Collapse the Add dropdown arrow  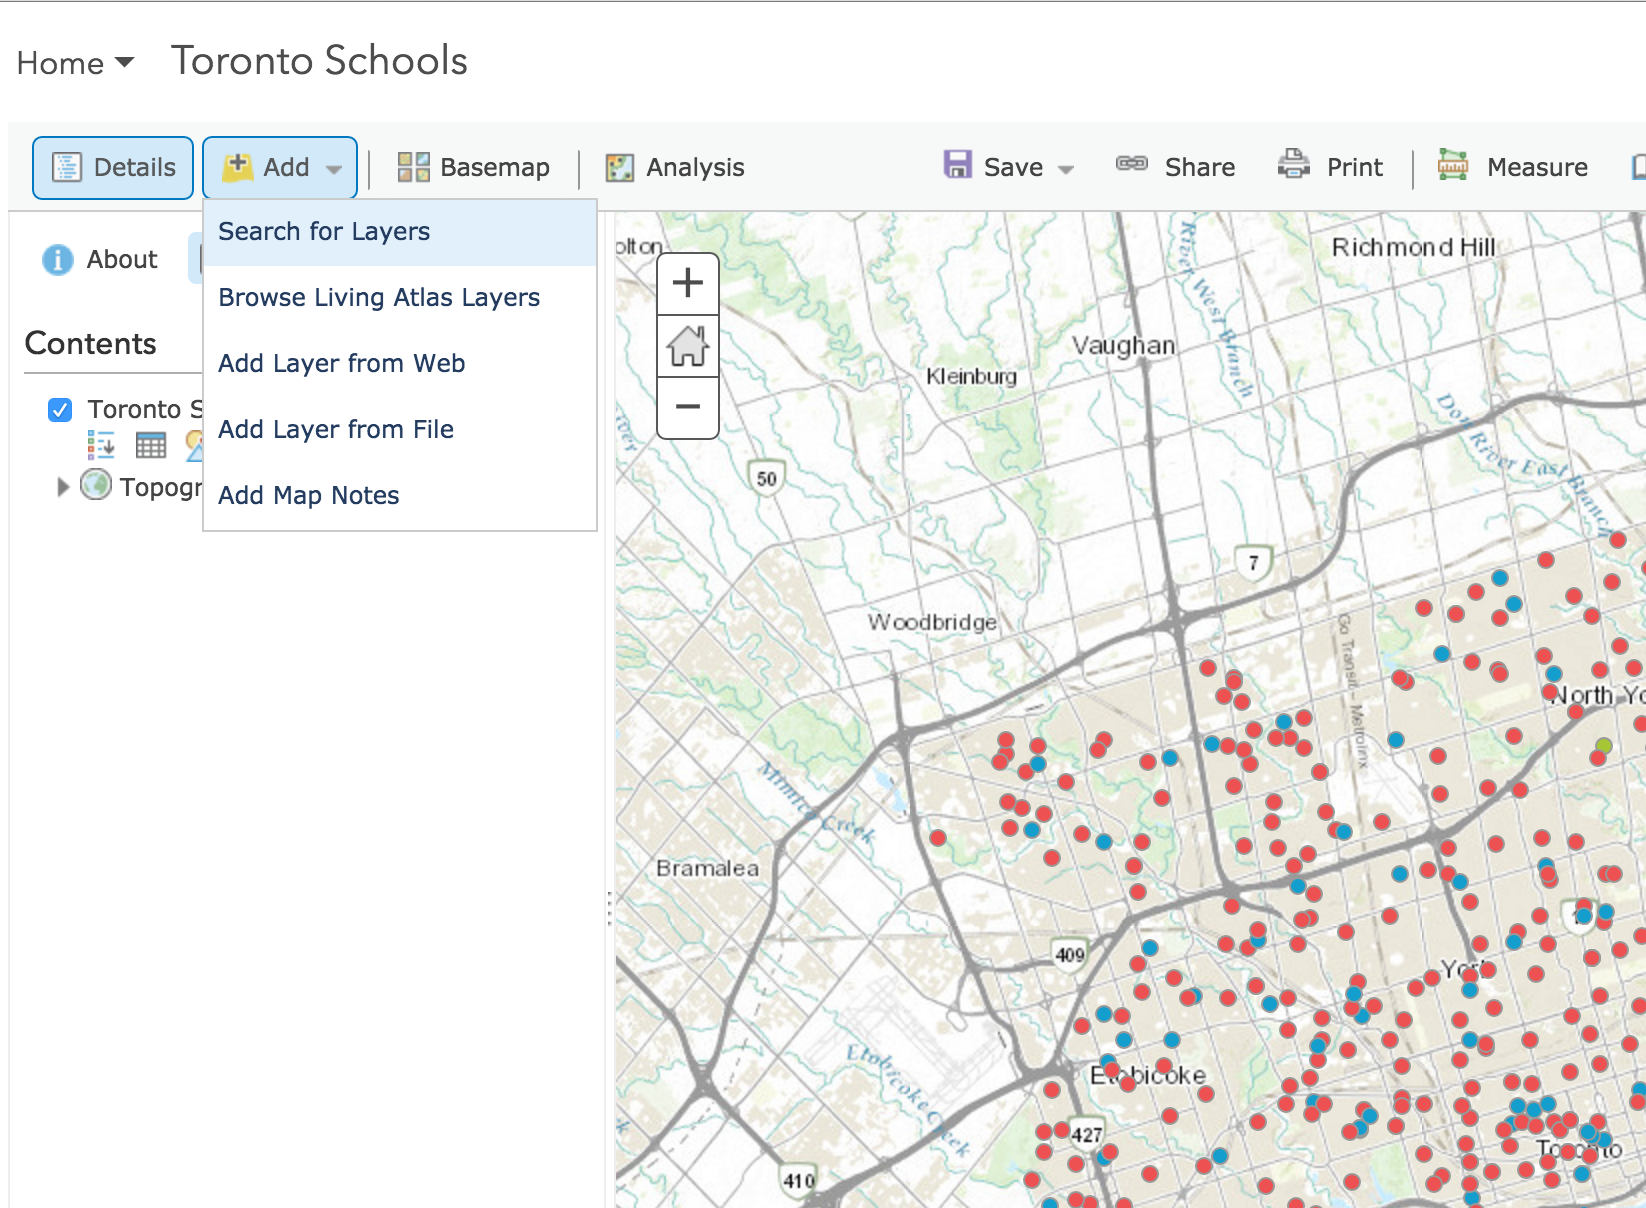334,169
